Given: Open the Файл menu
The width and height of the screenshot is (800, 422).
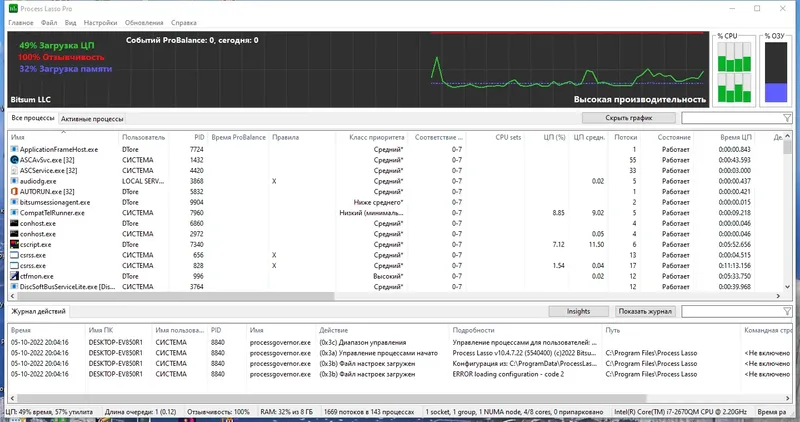Looking at the screenshot, I should click(49, 22).
